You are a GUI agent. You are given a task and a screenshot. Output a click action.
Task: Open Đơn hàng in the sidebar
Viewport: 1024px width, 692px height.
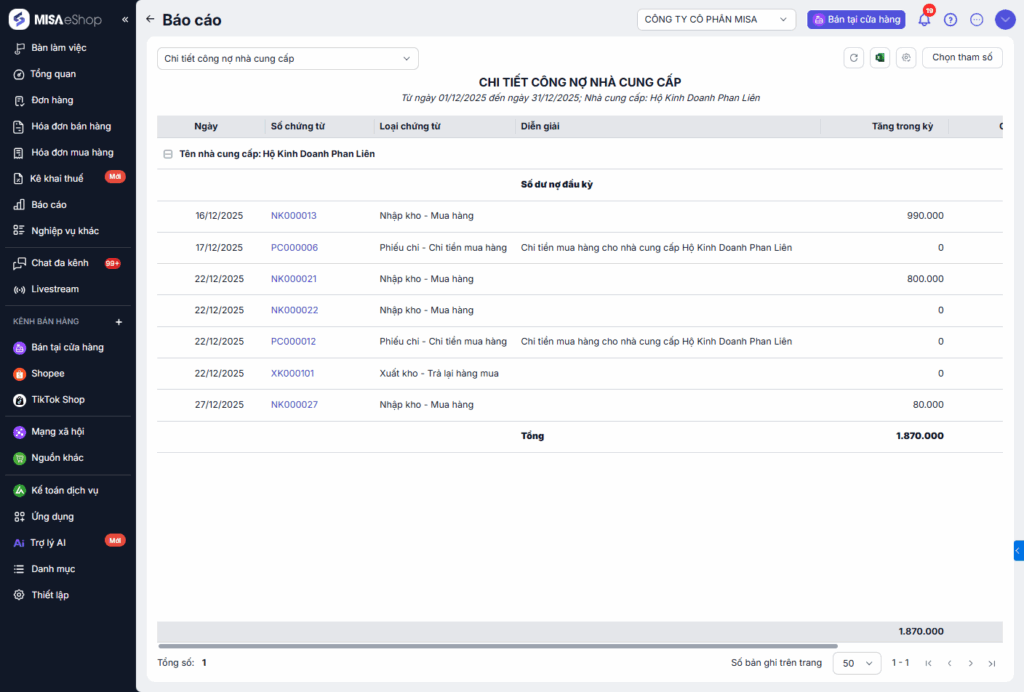[52, 100]
